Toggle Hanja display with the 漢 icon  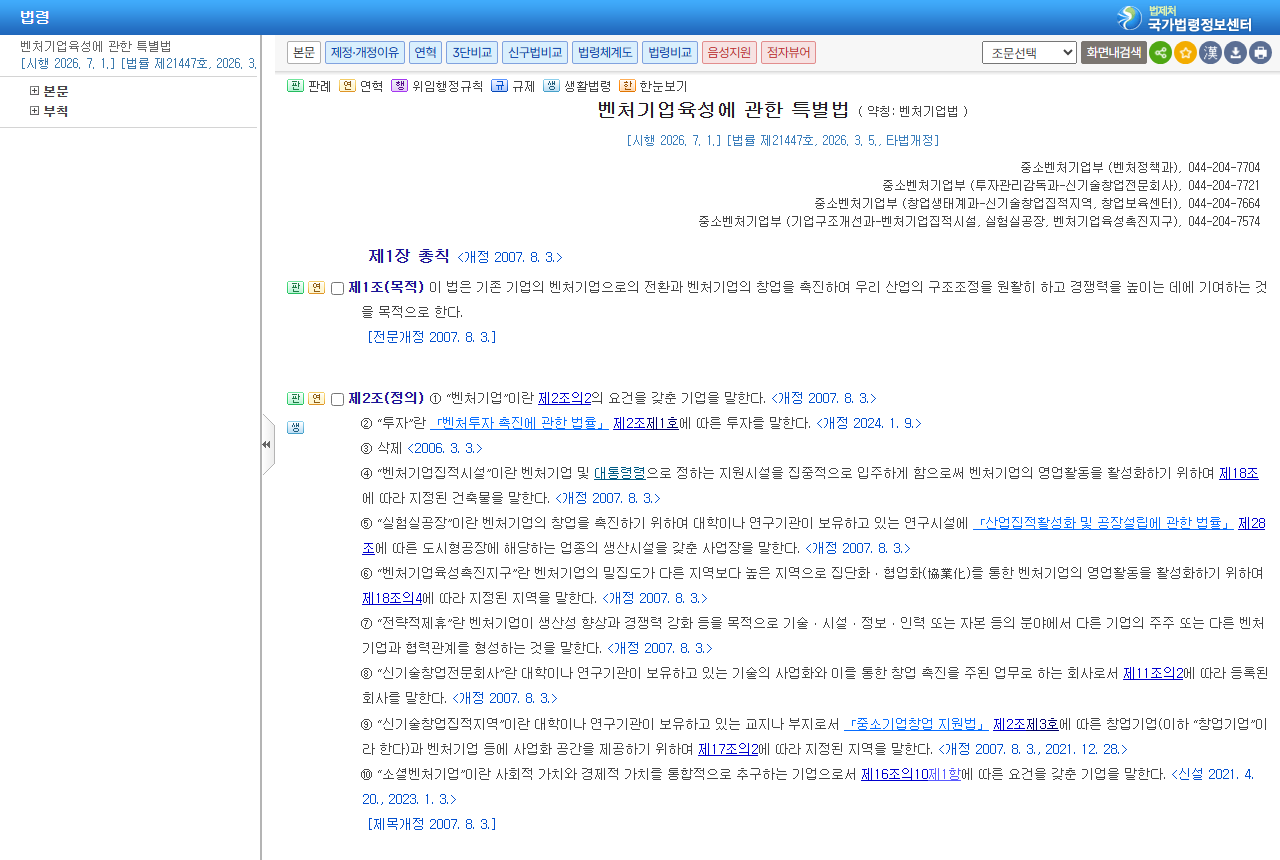pyautogui.click(x=1210, y=53)
